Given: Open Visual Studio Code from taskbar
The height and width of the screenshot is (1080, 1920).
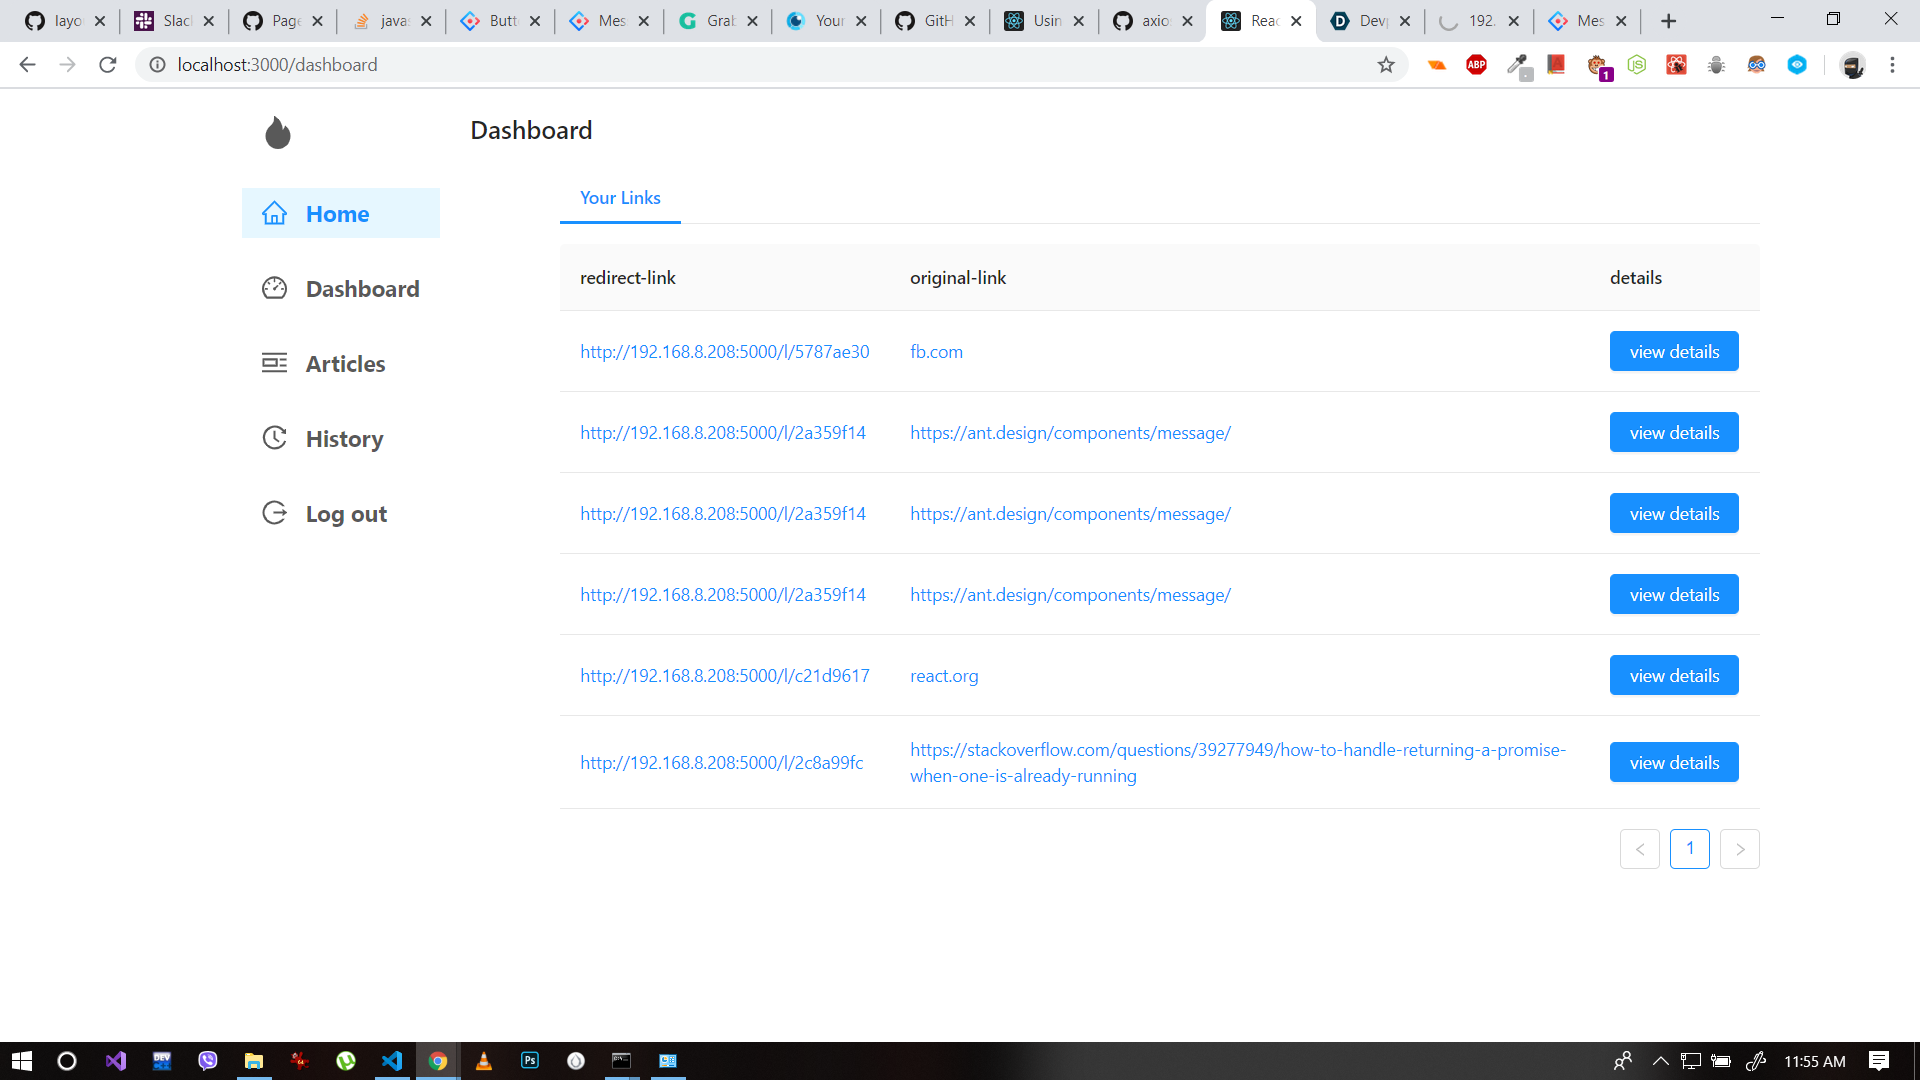Looking at the screenshot, I should (x=392, y=1061).
